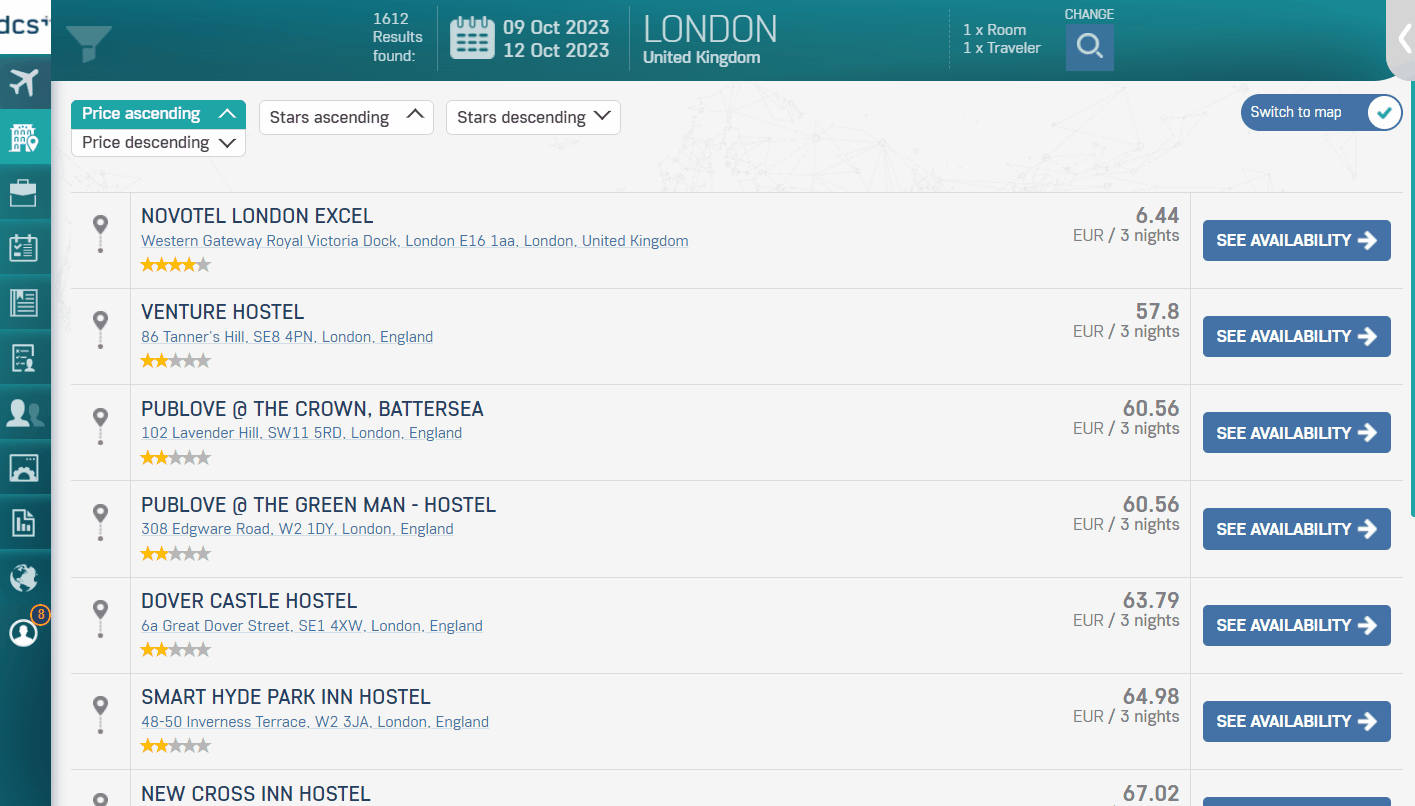Sort results by Stars descending
The image size is (1415, 806).
pos(533,117)
